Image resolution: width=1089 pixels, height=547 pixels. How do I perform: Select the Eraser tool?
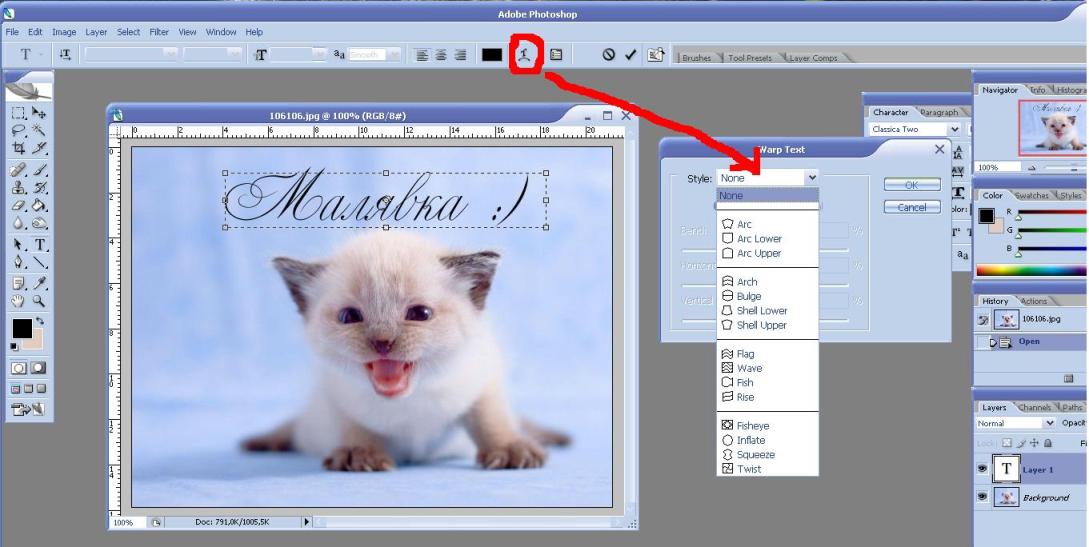pos(19,205)
